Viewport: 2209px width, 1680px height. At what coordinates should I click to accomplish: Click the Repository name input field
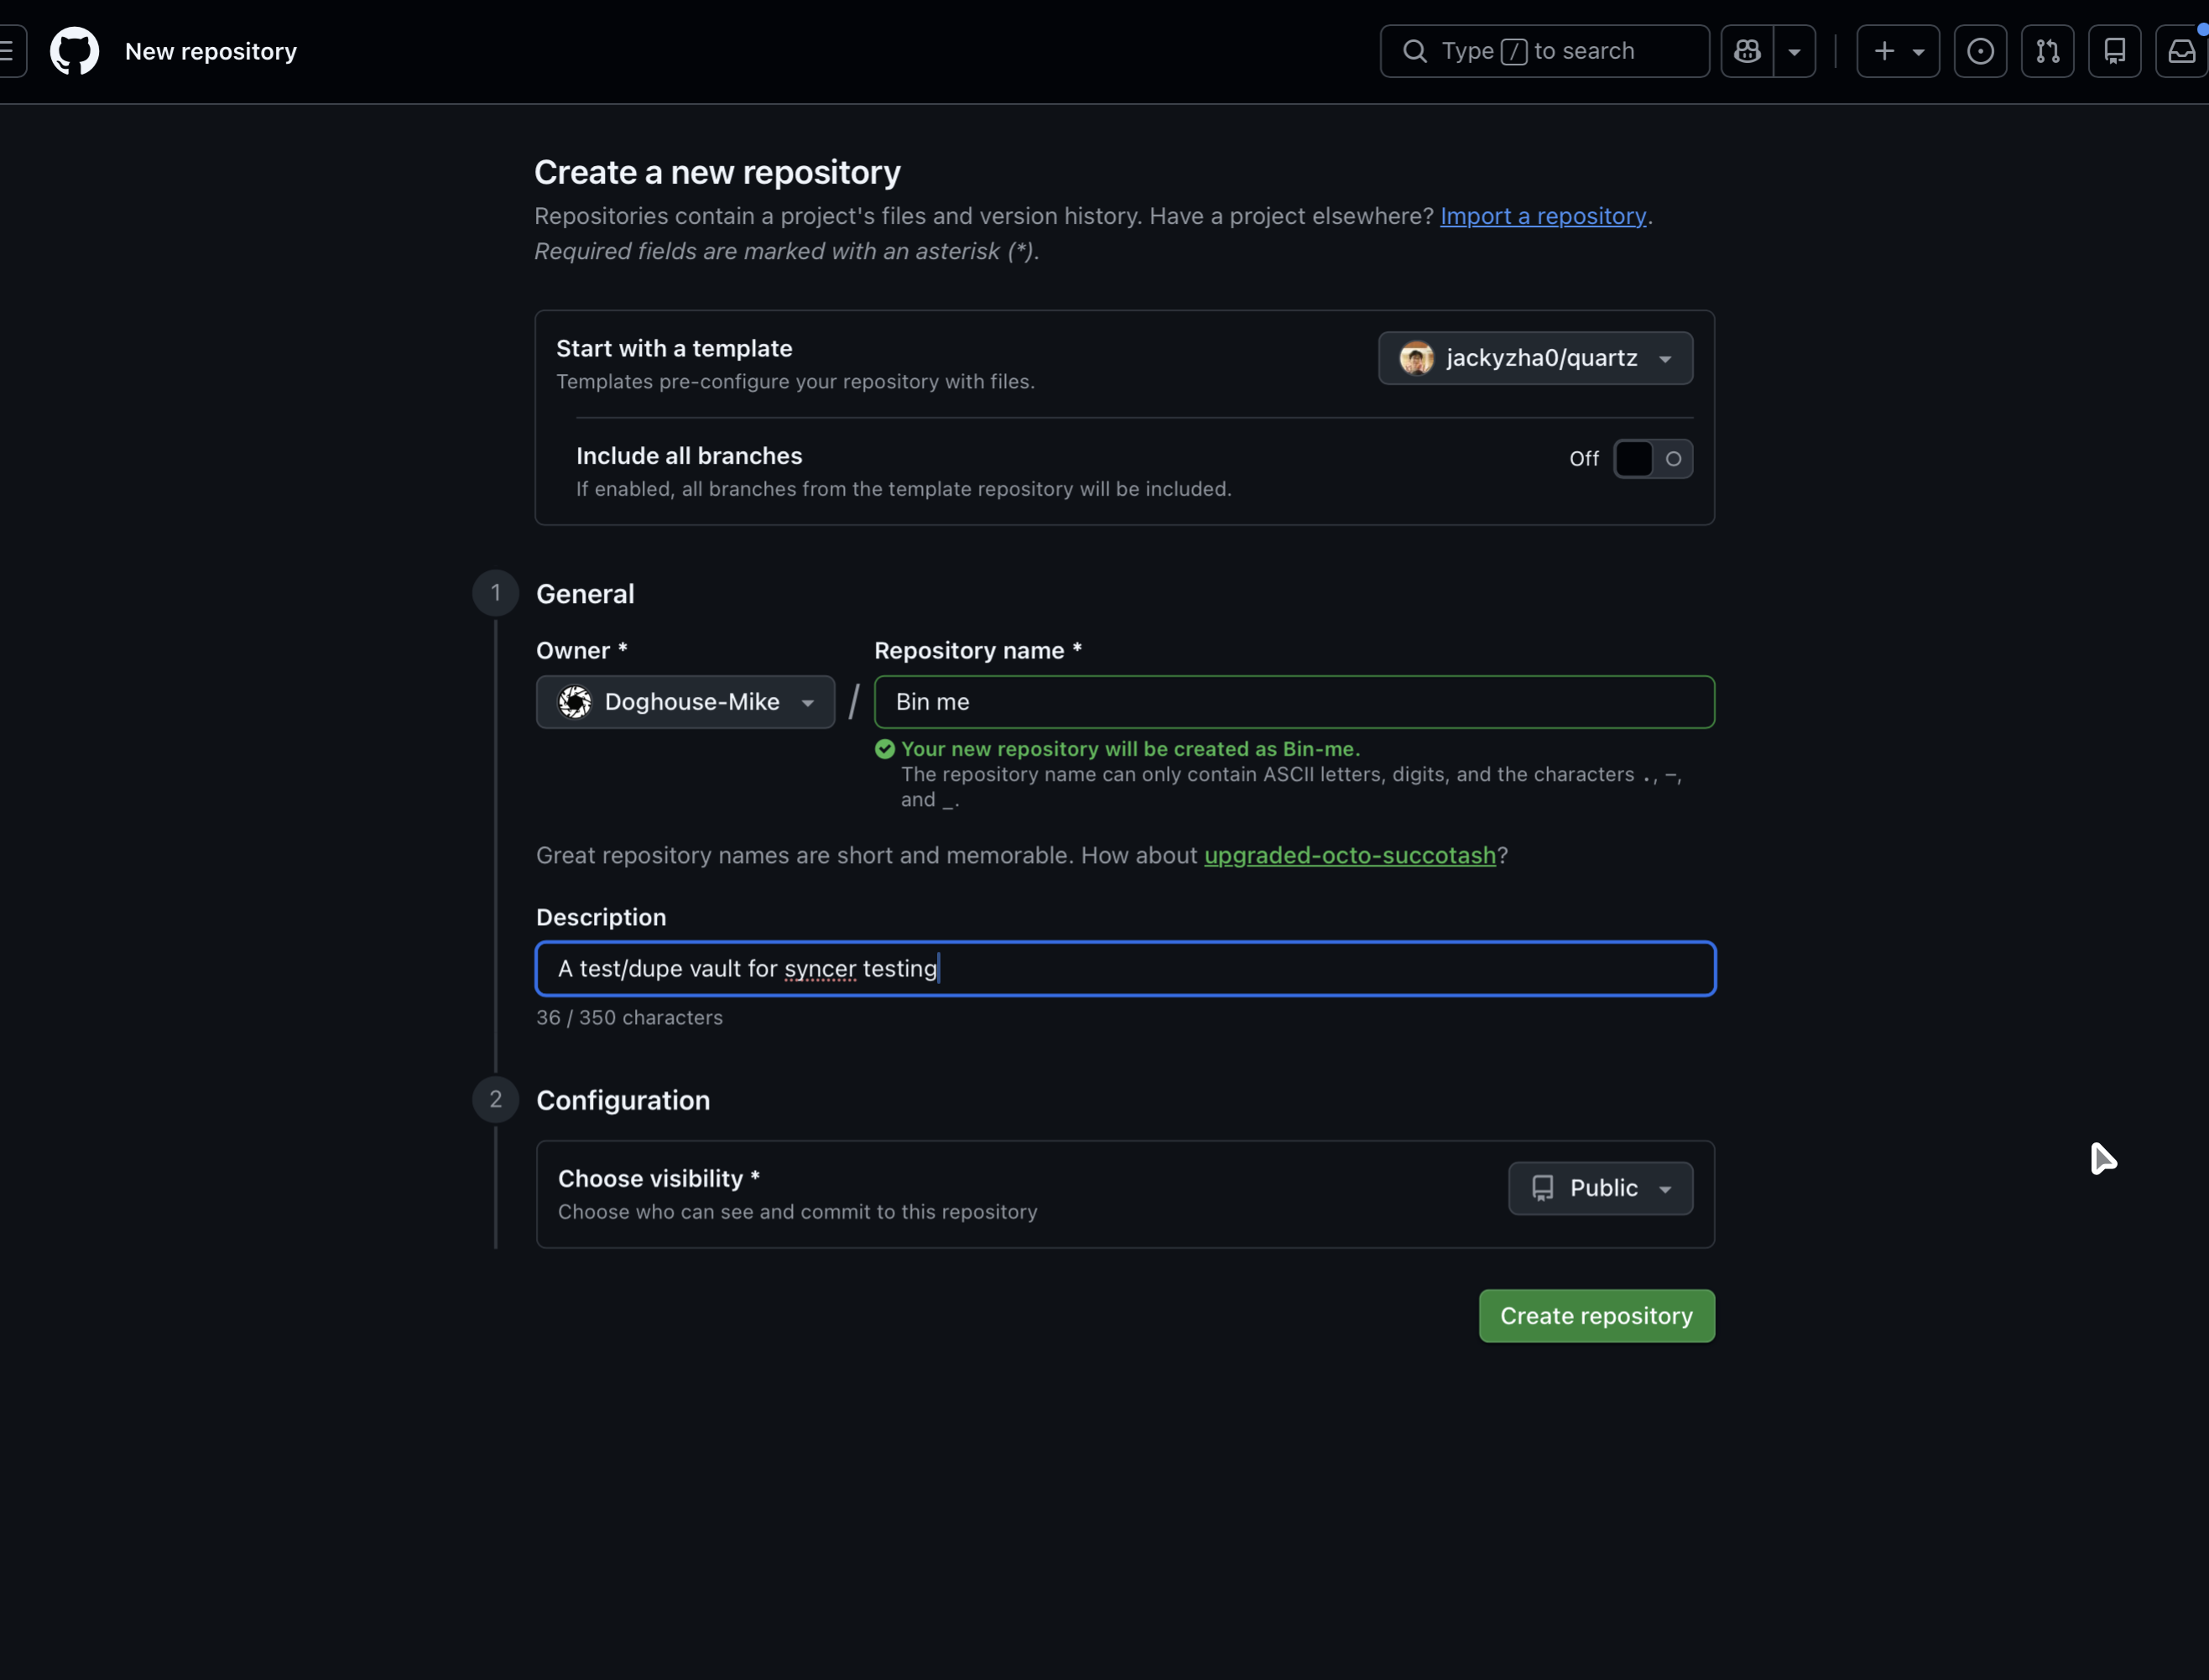pyautogui.click(x=1293, y=702)
